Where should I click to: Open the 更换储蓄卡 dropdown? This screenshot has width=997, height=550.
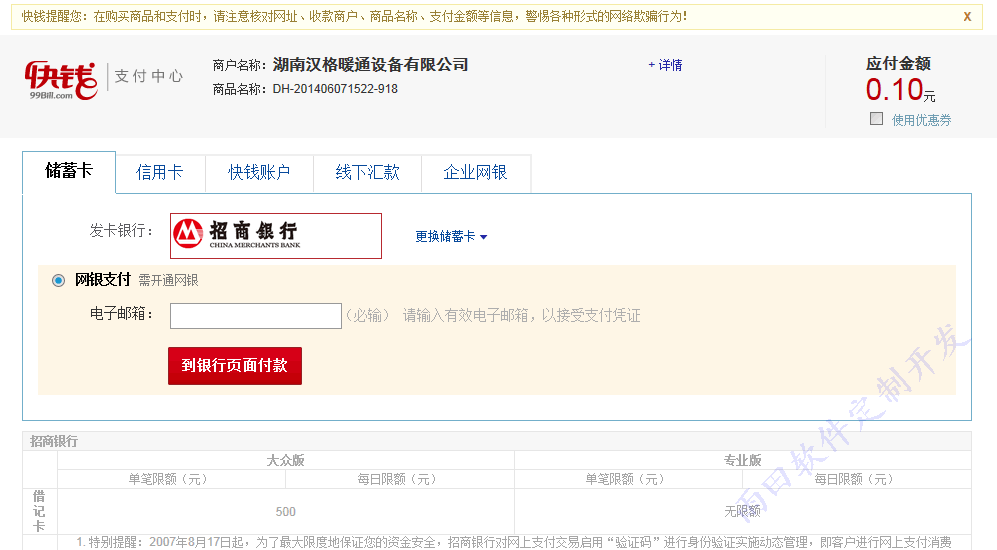point(451,237)
